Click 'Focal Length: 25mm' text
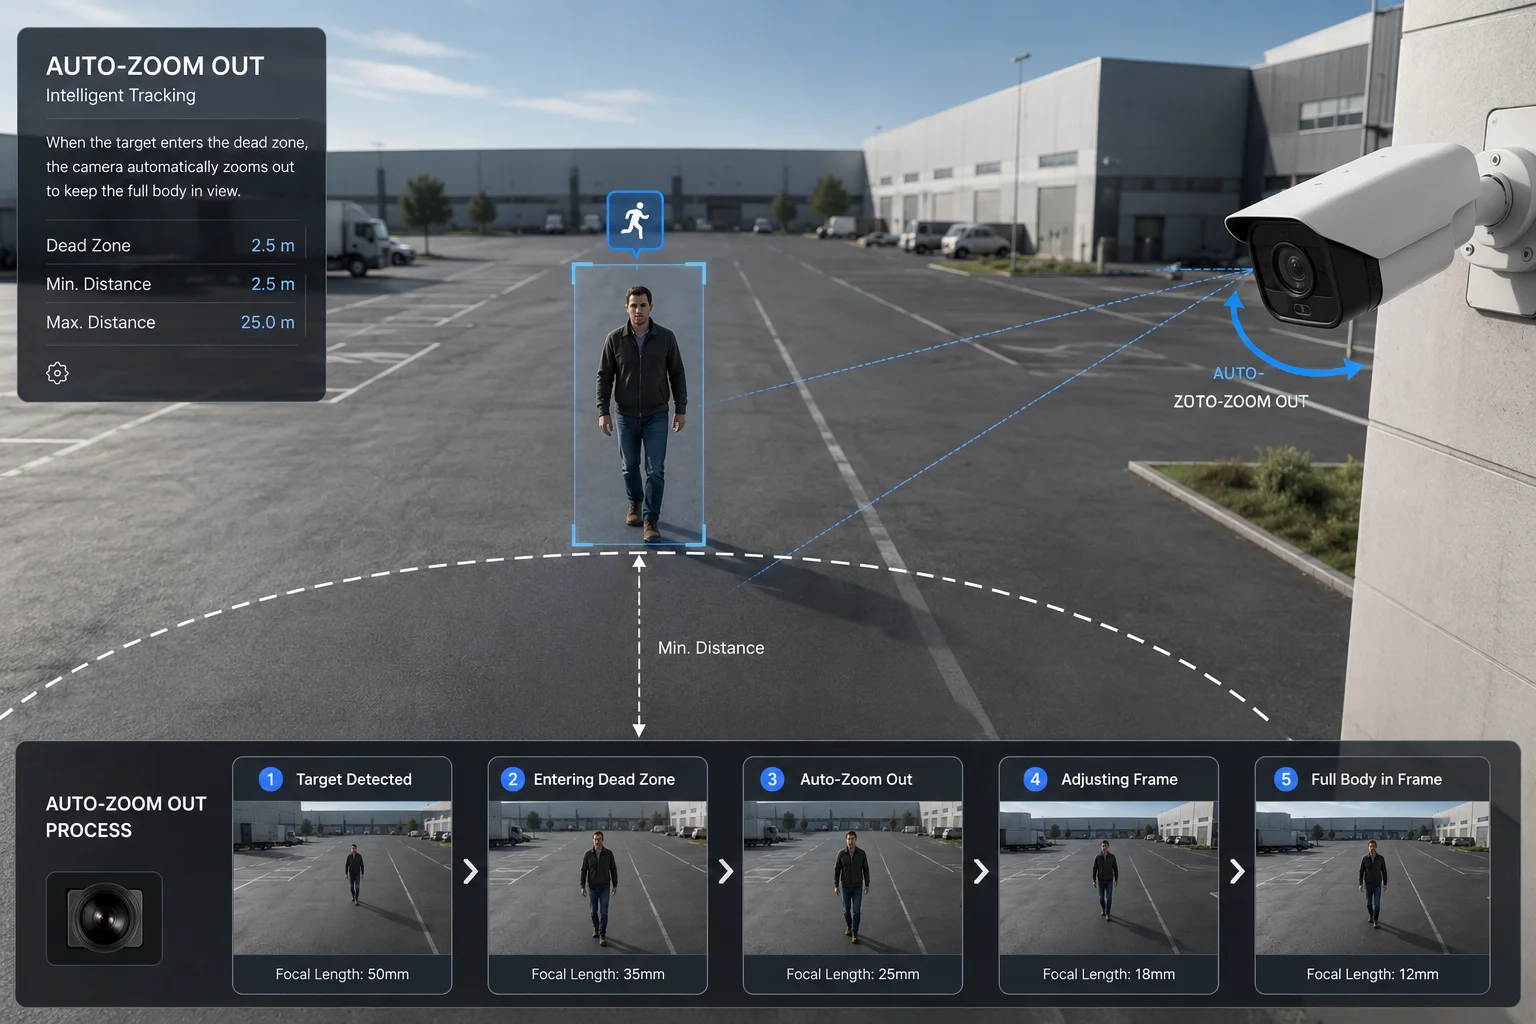Viewport: 1536px width, 1024px height. click(x=853, y=974)
